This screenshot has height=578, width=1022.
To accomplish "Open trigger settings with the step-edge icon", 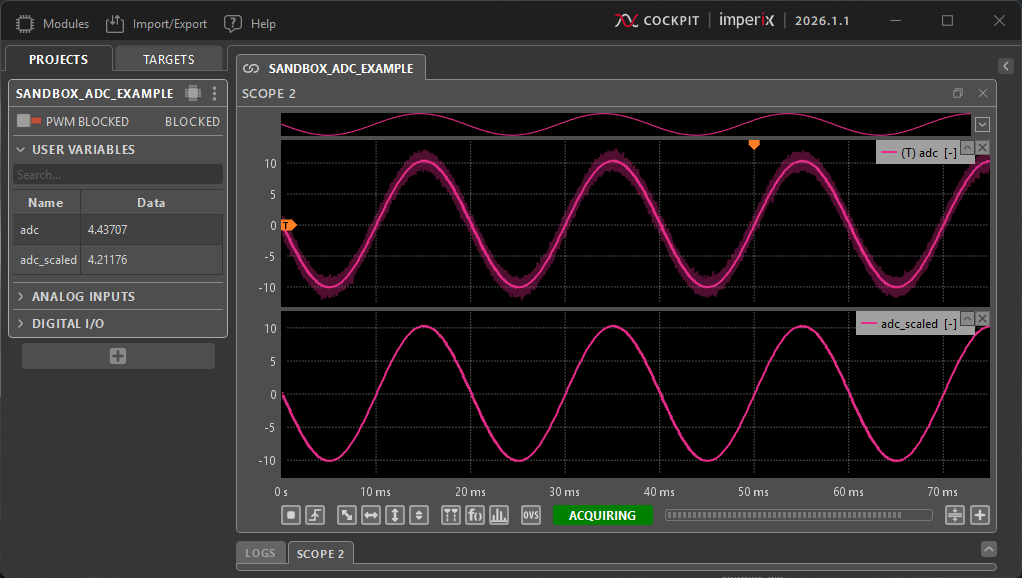I will pos(315,515).
